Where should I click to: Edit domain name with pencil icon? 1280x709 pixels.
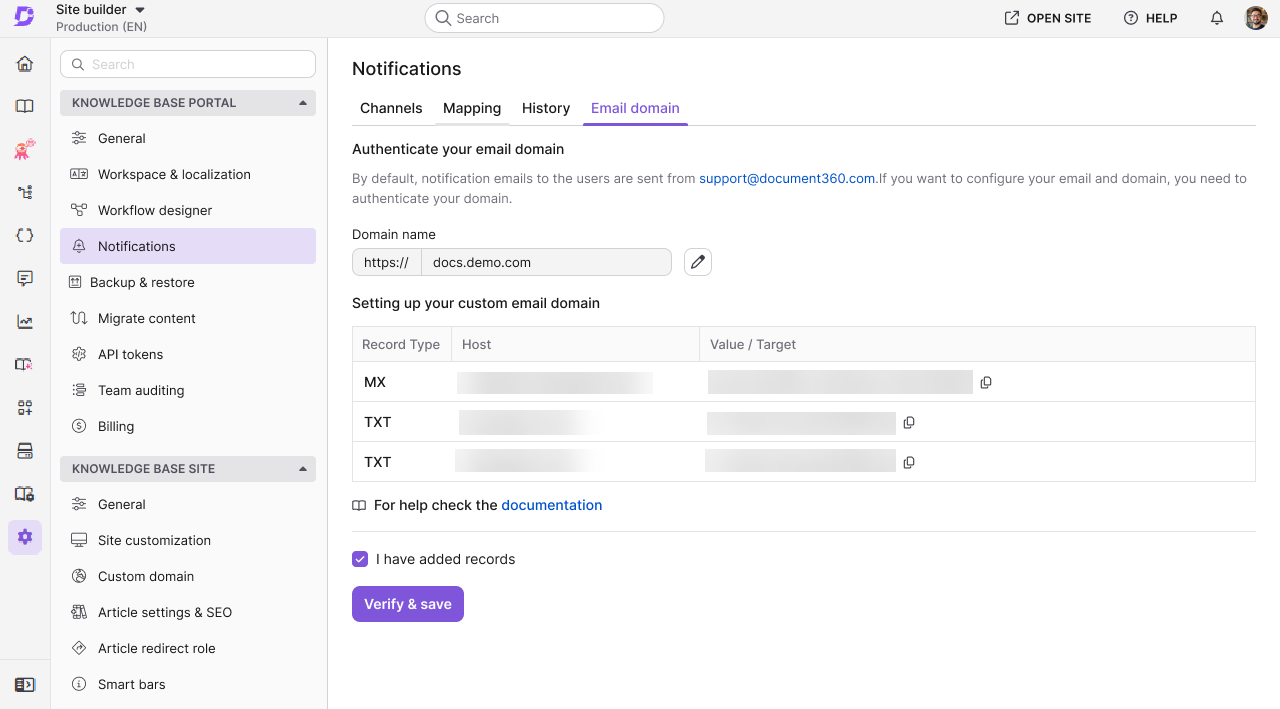(x=698, y=262)
